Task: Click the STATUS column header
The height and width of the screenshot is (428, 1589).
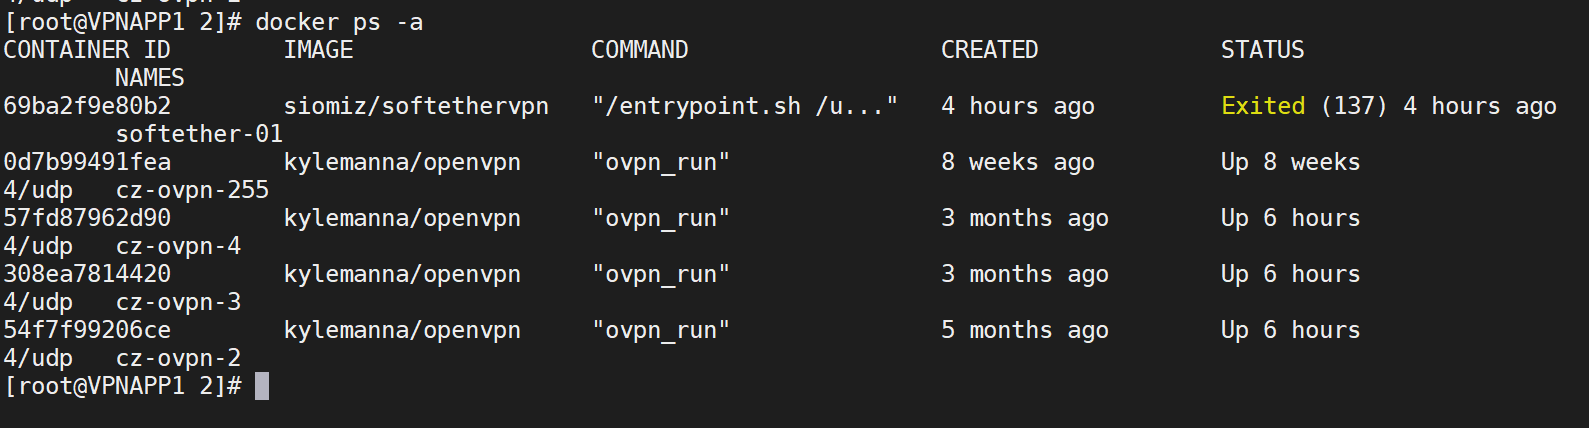Action: pos(1263,50)
